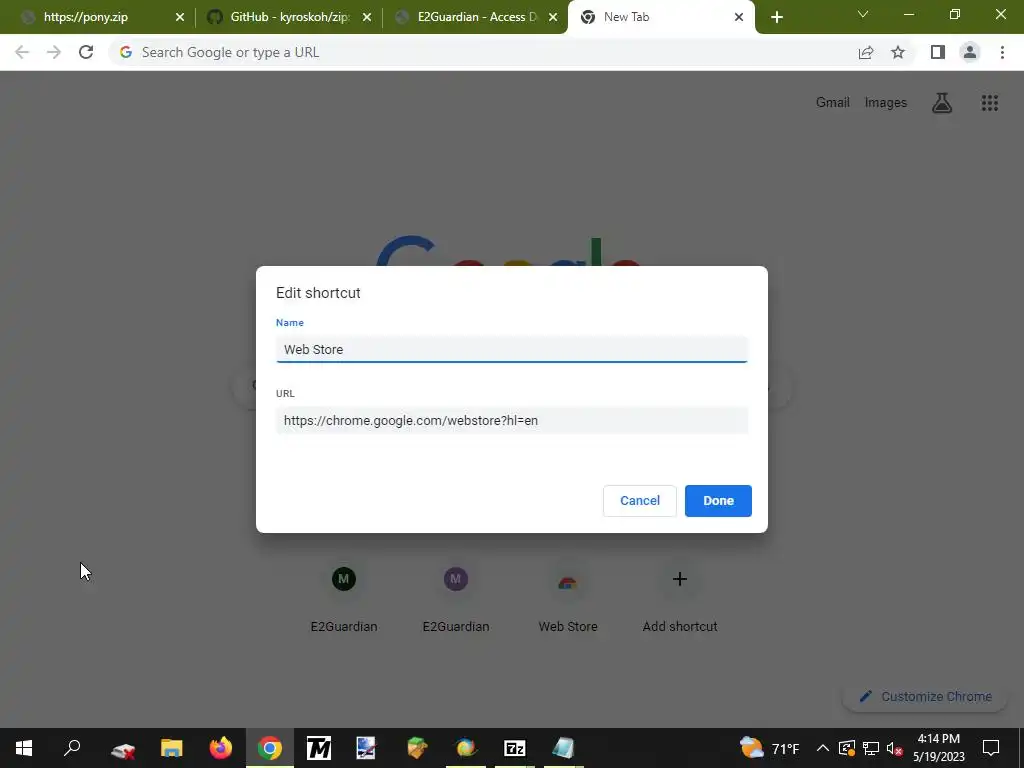
Task: Open the notification center icon
Action: 991,748
